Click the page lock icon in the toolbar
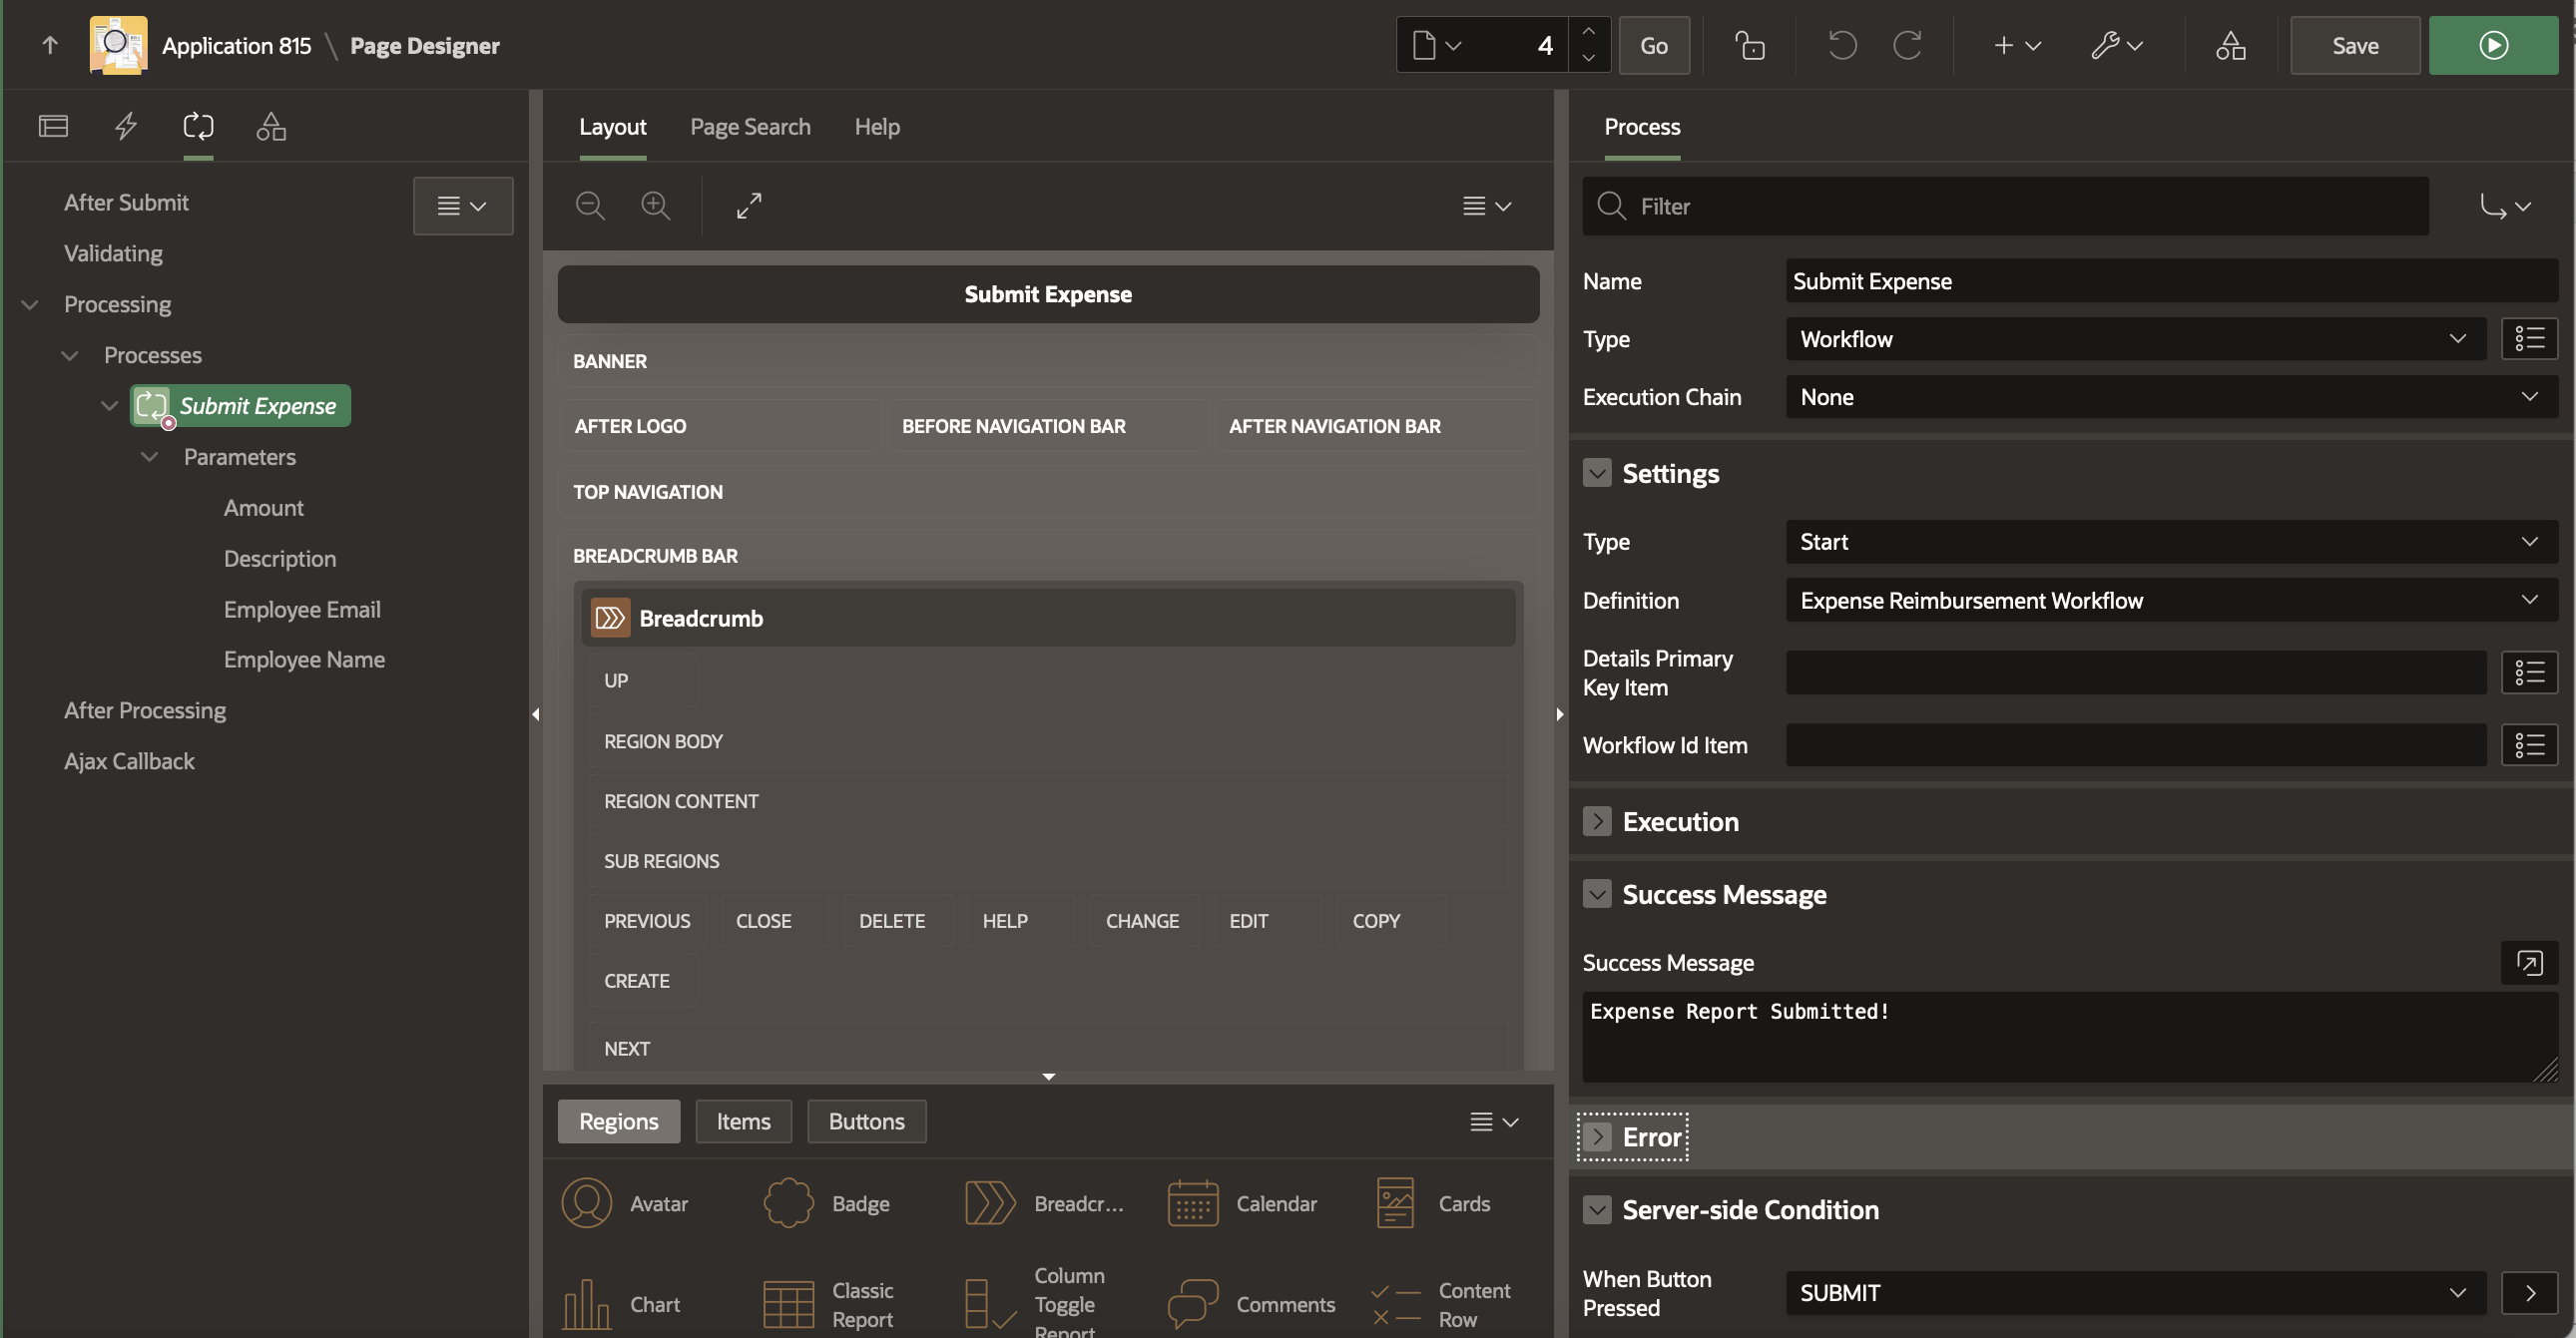The width and height of the screenshot is (2576, 1338). click(1749, 46)
